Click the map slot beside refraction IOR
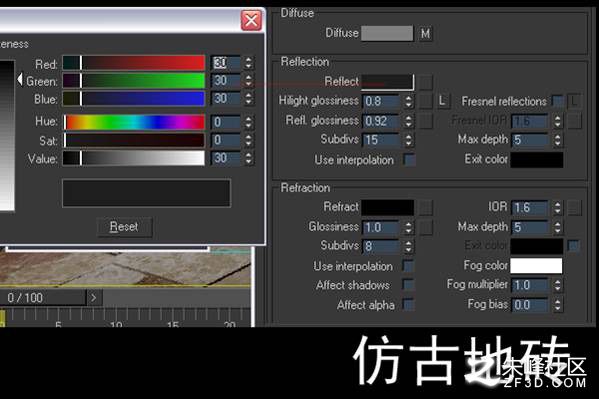 tap(574, 208)
